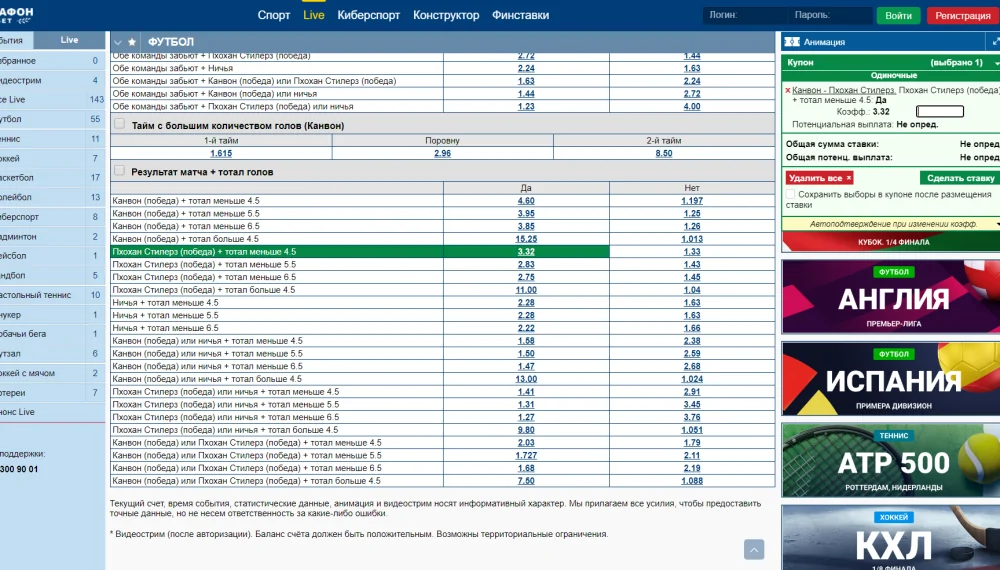The width and height of the screenshot is (1000, 570).
Task: Click the Анимация pitch icon
Action: [791, 42]
